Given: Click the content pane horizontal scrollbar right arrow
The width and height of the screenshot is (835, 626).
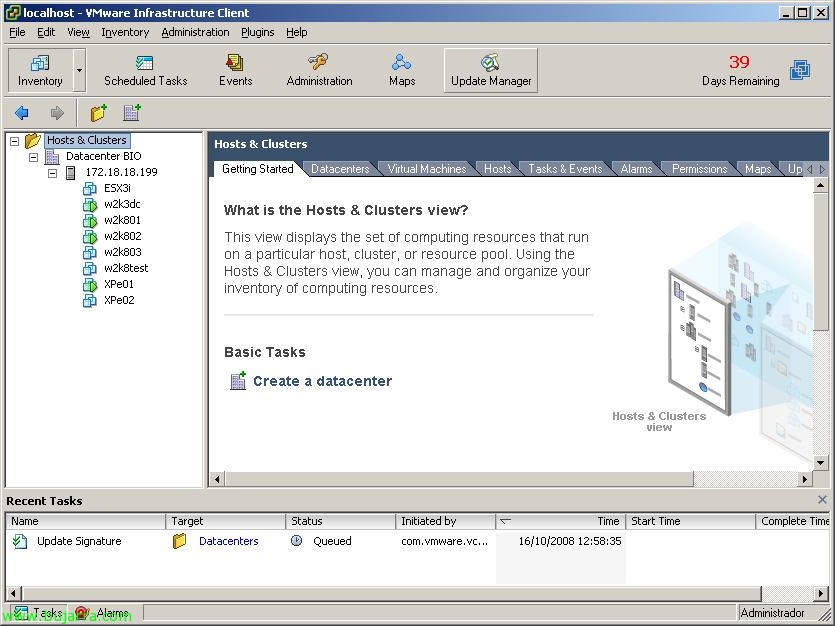Looking at the screenshot, I should (x=804, y=479).
